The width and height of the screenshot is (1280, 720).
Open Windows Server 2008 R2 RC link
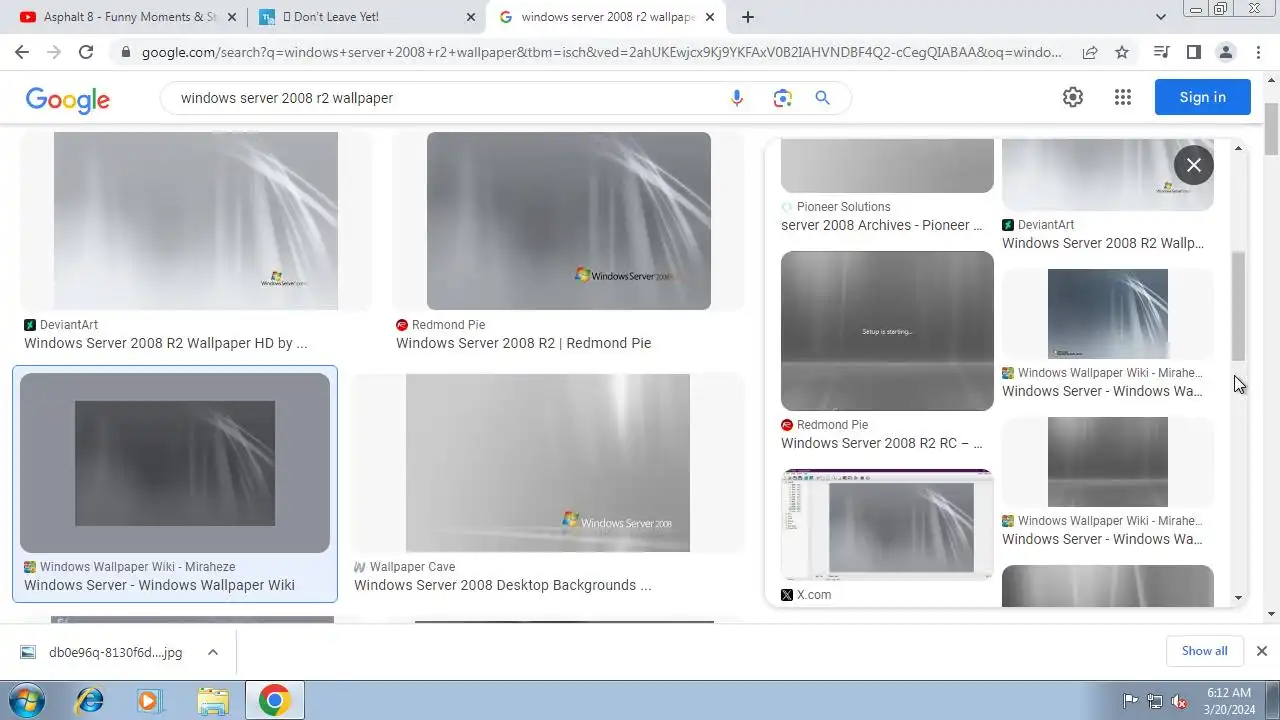[881, 443]
